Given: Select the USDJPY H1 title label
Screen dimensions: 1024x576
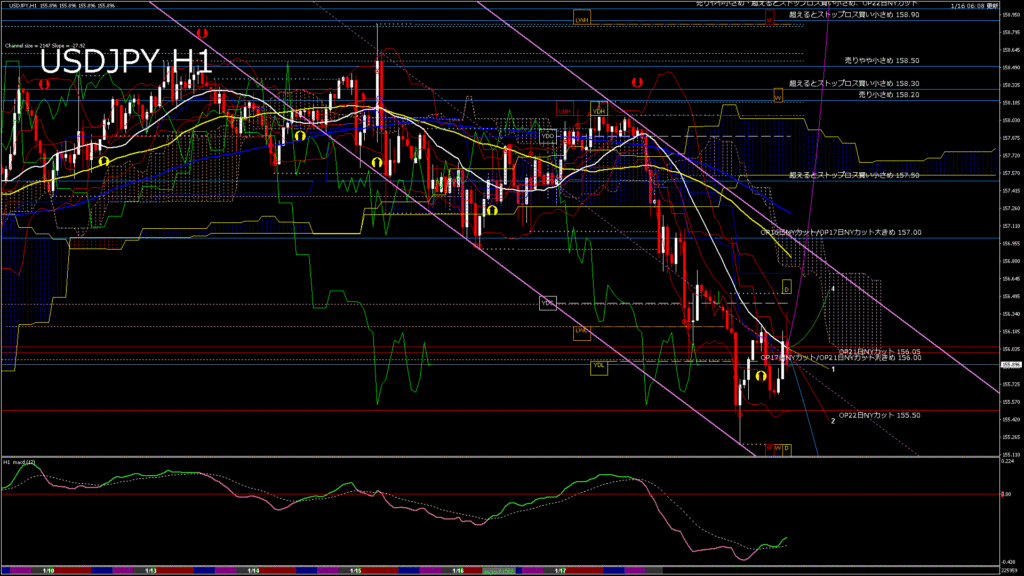Looking at the screenshot, I should (x=125, y=62).
